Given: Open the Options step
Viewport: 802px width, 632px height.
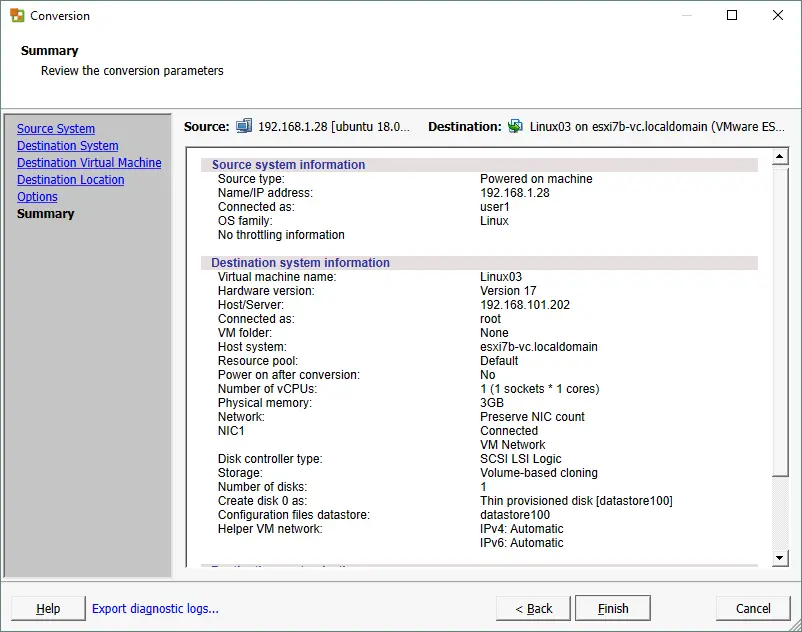Looking at the screenshot, I should tap(37, 197).
